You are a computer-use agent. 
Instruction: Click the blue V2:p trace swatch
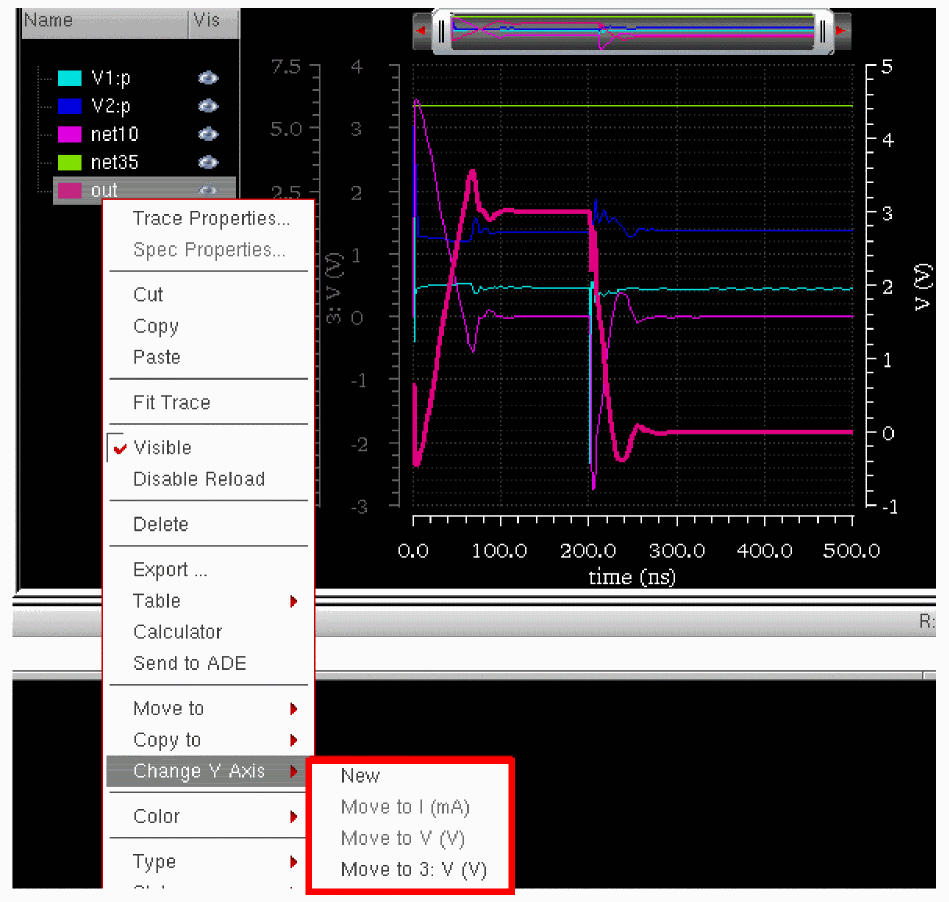pos(69,106)
